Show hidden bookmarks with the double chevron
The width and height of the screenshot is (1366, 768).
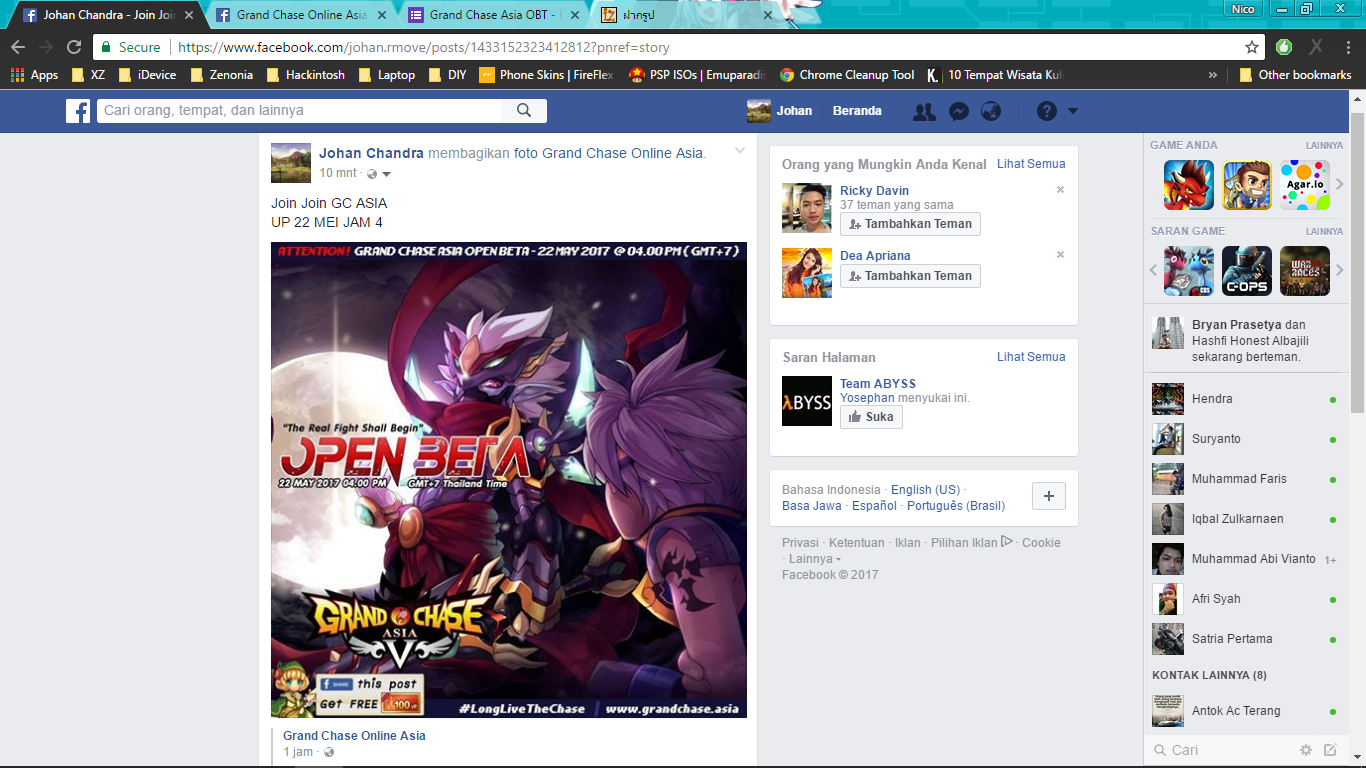coord(1213,75)
